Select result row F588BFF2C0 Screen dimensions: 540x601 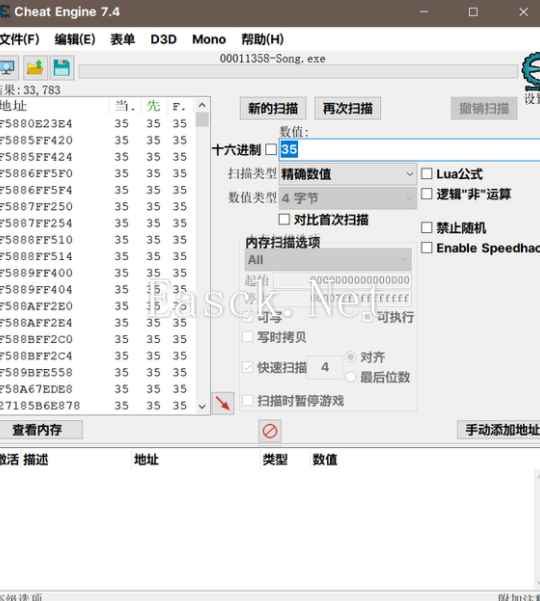98,339
